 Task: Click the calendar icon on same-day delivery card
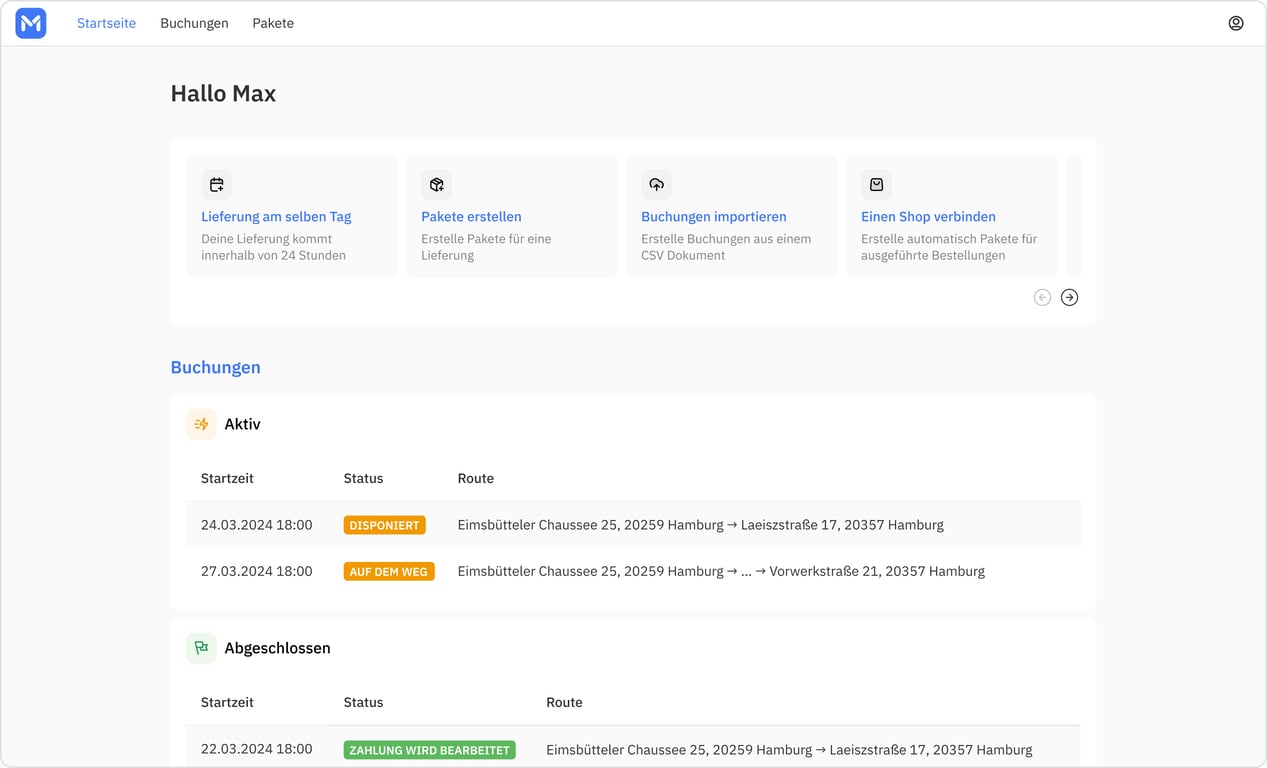pyautogui.click(x=216, y=185)
